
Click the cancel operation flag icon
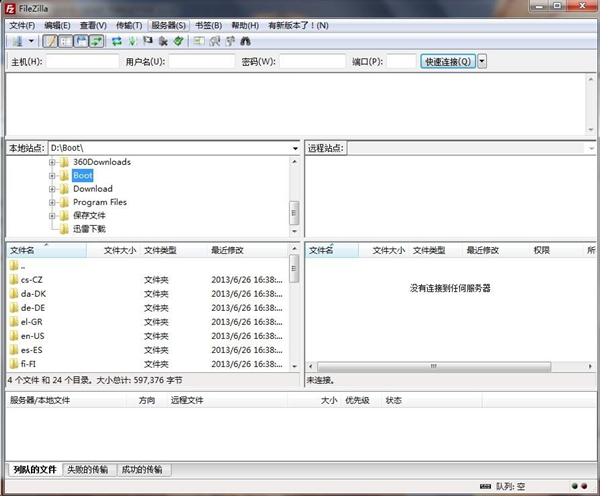click(x=148, y=41)
